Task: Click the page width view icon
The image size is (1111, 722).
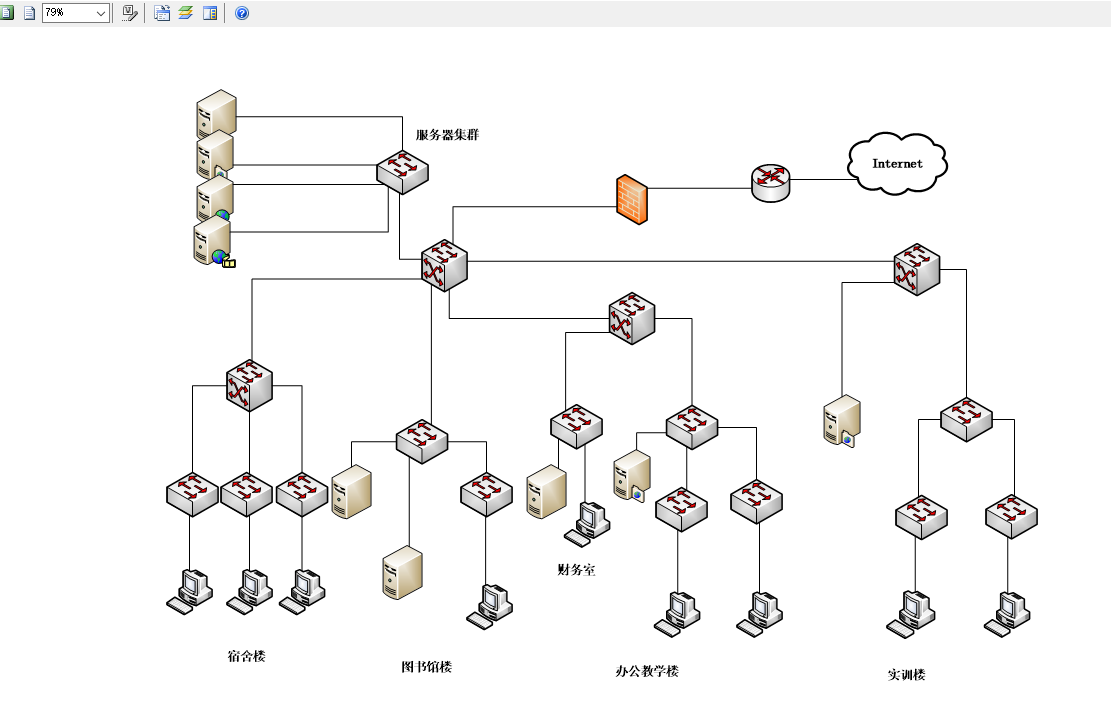Action: (29, 13)
